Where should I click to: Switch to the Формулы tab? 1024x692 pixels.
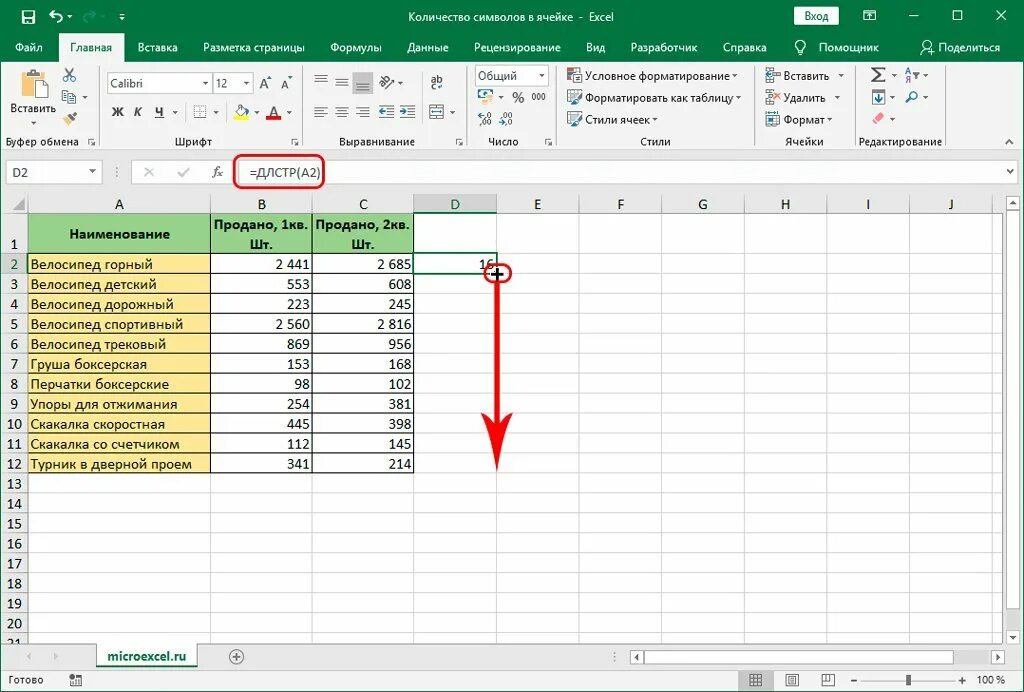tap(356, 47)
